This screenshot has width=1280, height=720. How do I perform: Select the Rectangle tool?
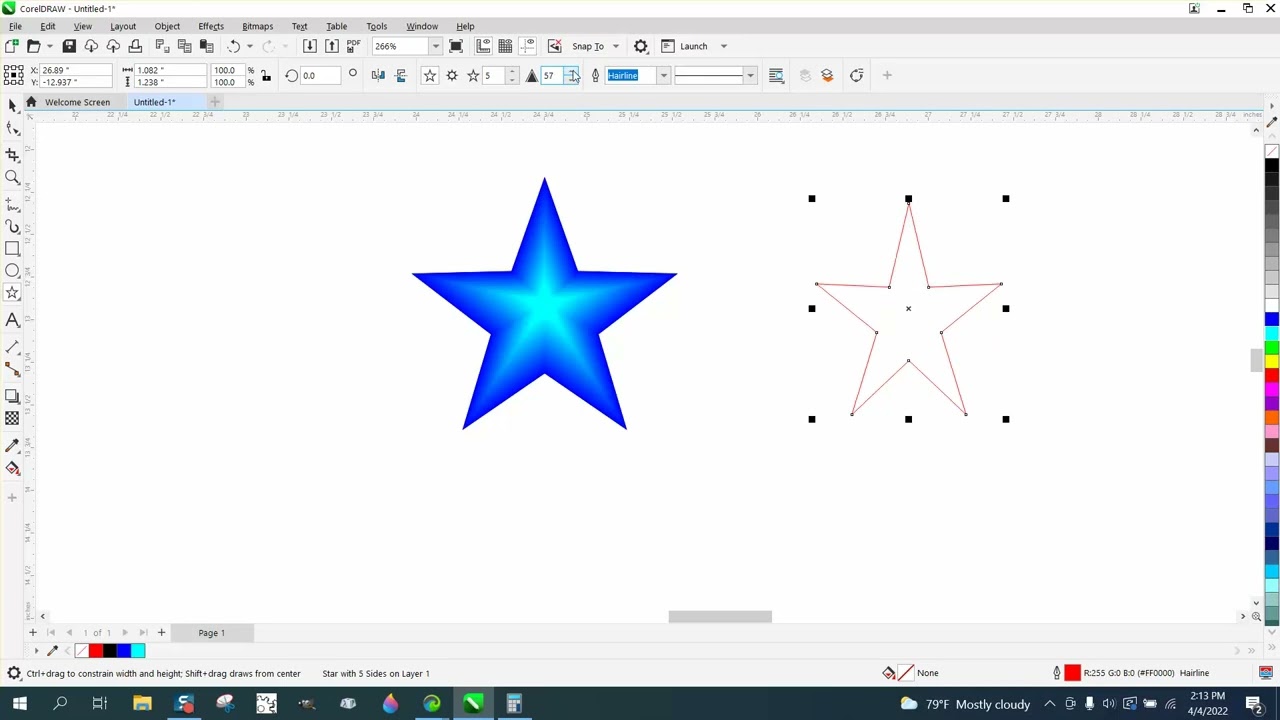point(12,249)
